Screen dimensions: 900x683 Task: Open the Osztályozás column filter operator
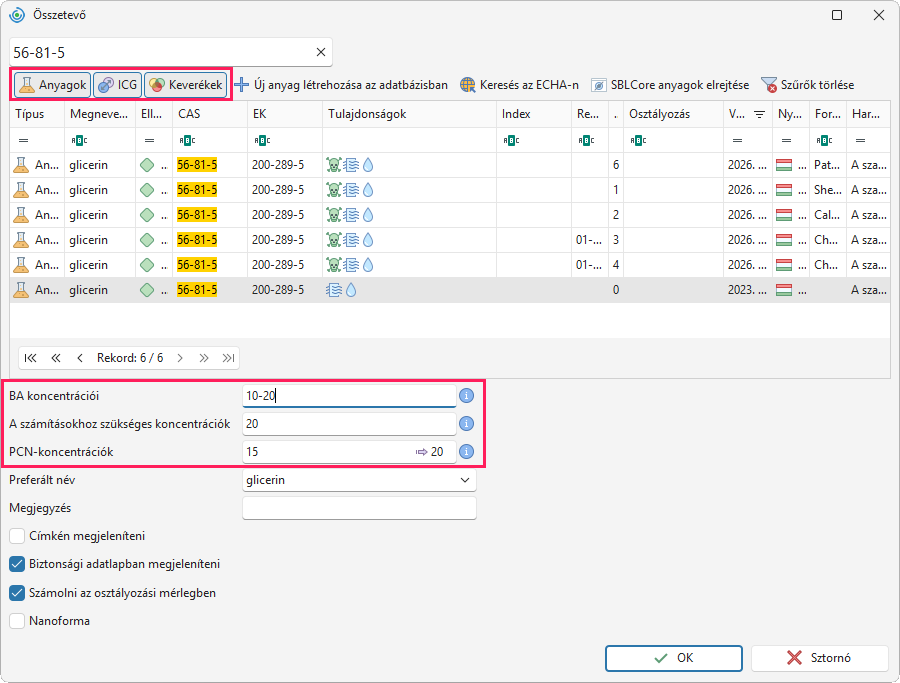(638, 140)
